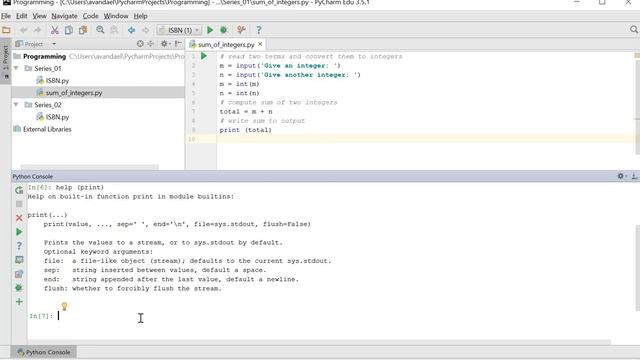Screen dimensions: 640x360
Task: Click the stop square in console sidebar
Action: (19, 204)
